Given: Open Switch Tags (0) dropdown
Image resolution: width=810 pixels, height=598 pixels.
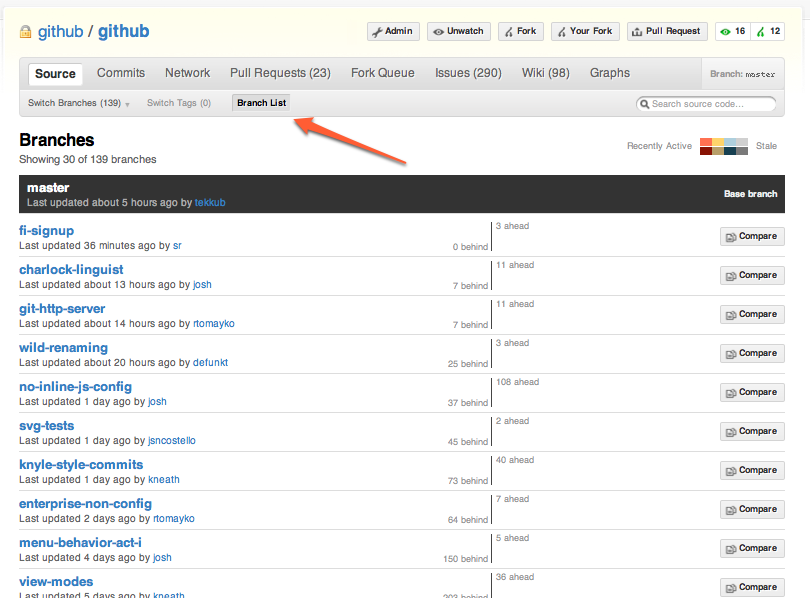Looking at the screenshot, I should (179, 103).
